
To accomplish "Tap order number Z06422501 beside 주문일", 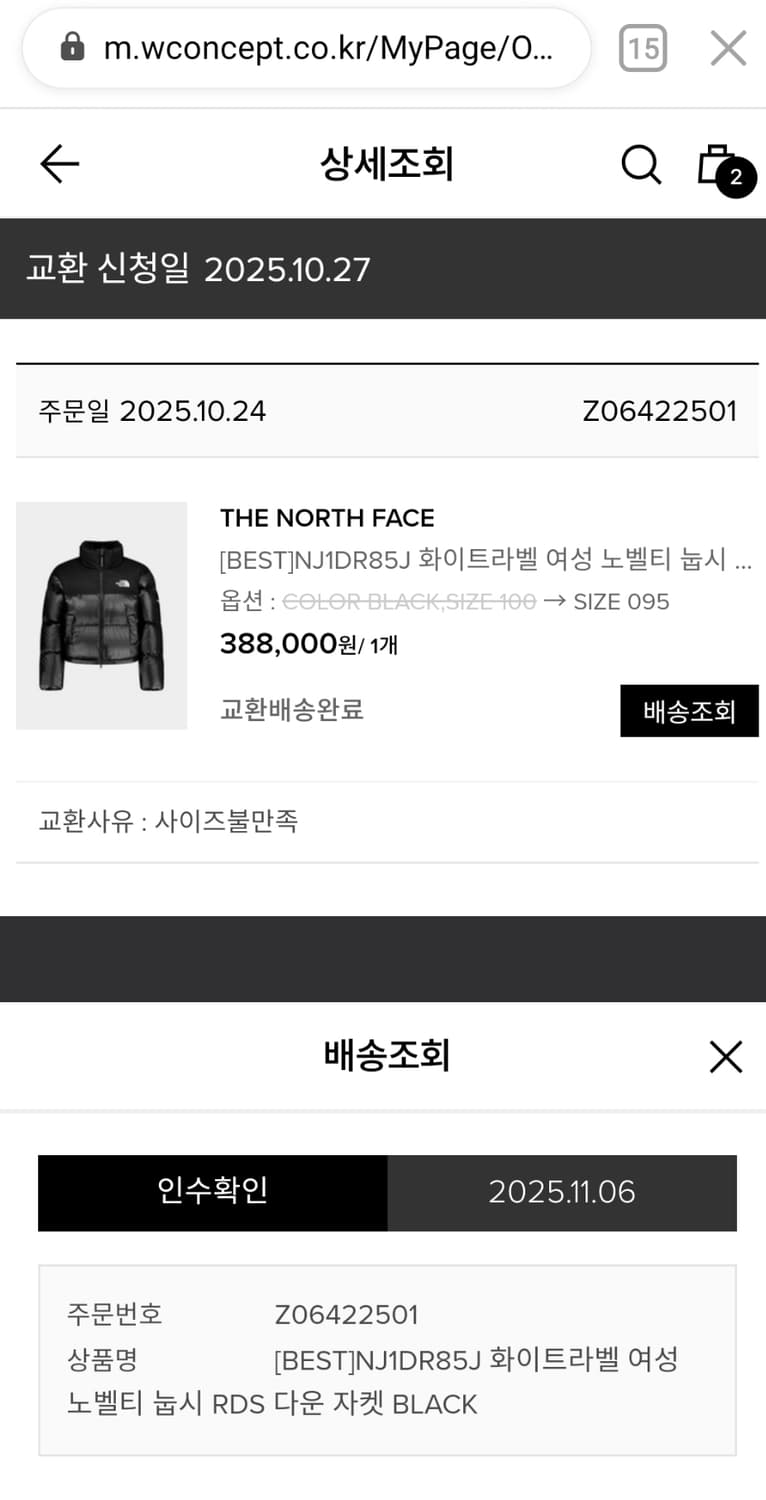I will tap(659, 411).
